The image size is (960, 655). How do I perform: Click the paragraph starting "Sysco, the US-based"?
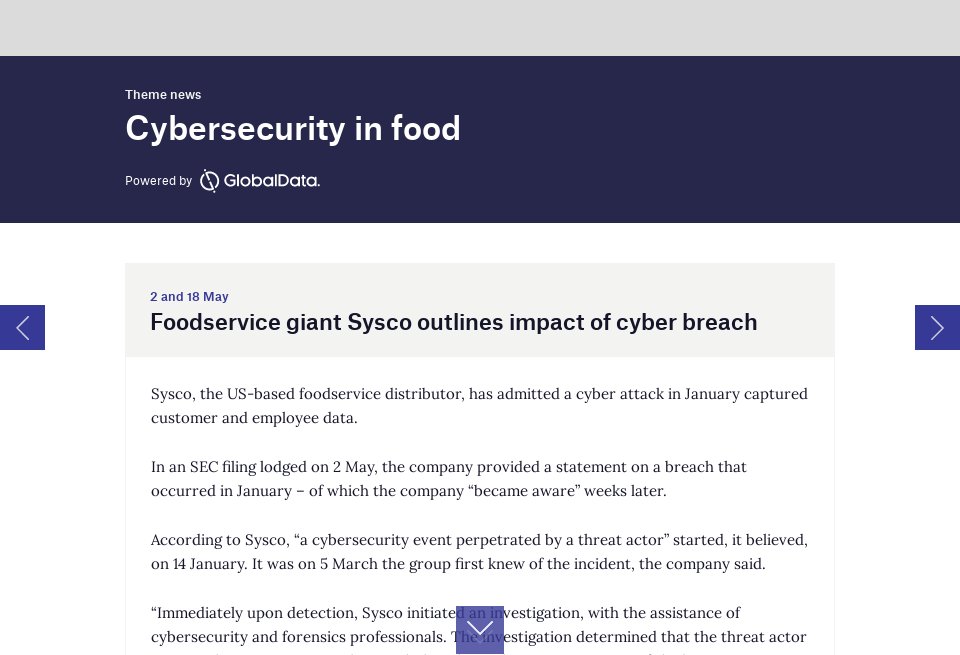click(x=479, y=405)
